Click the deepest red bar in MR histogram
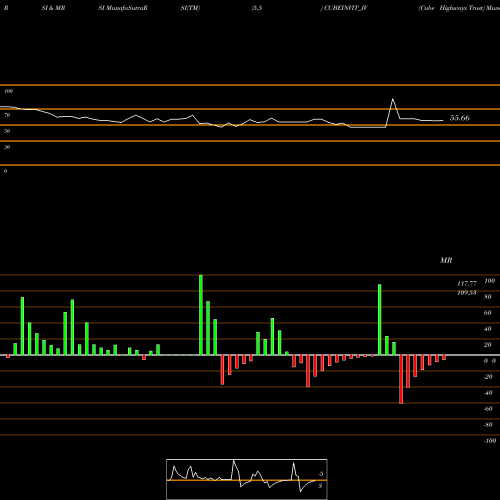Image resolution: width=500 pixels, height=500 pixels. (401, 379)
